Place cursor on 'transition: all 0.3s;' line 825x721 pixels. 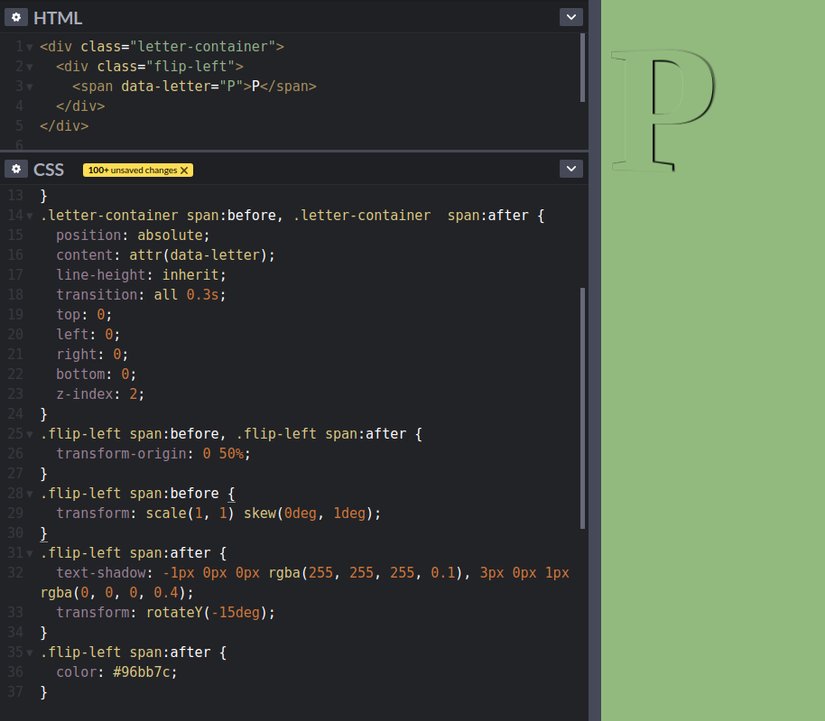point(141,295)
